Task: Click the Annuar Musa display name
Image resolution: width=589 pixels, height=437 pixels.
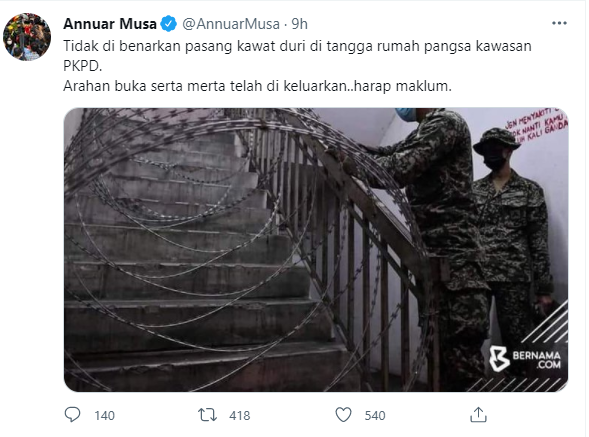Action: (110, 24)
